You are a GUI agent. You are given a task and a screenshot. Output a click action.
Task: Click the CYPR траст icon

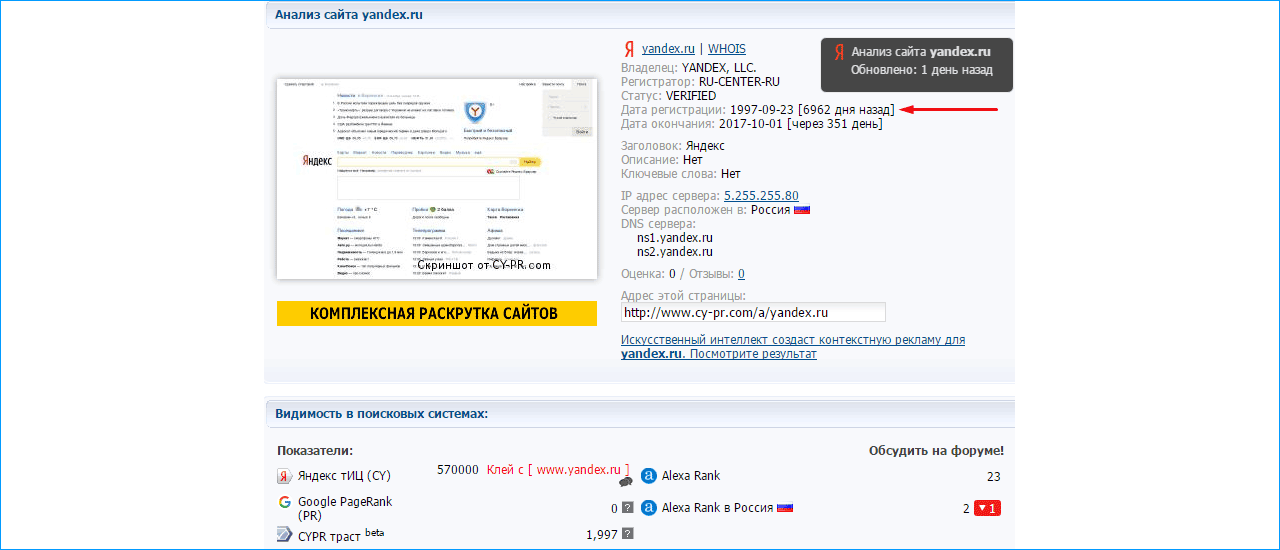click(x=285, y=535)
